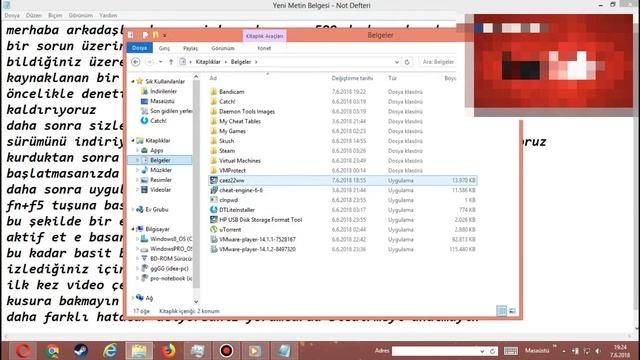Select the Kitaplık Araçları contextual tab
Screen dimensions: 640x360
pos(264,36)
